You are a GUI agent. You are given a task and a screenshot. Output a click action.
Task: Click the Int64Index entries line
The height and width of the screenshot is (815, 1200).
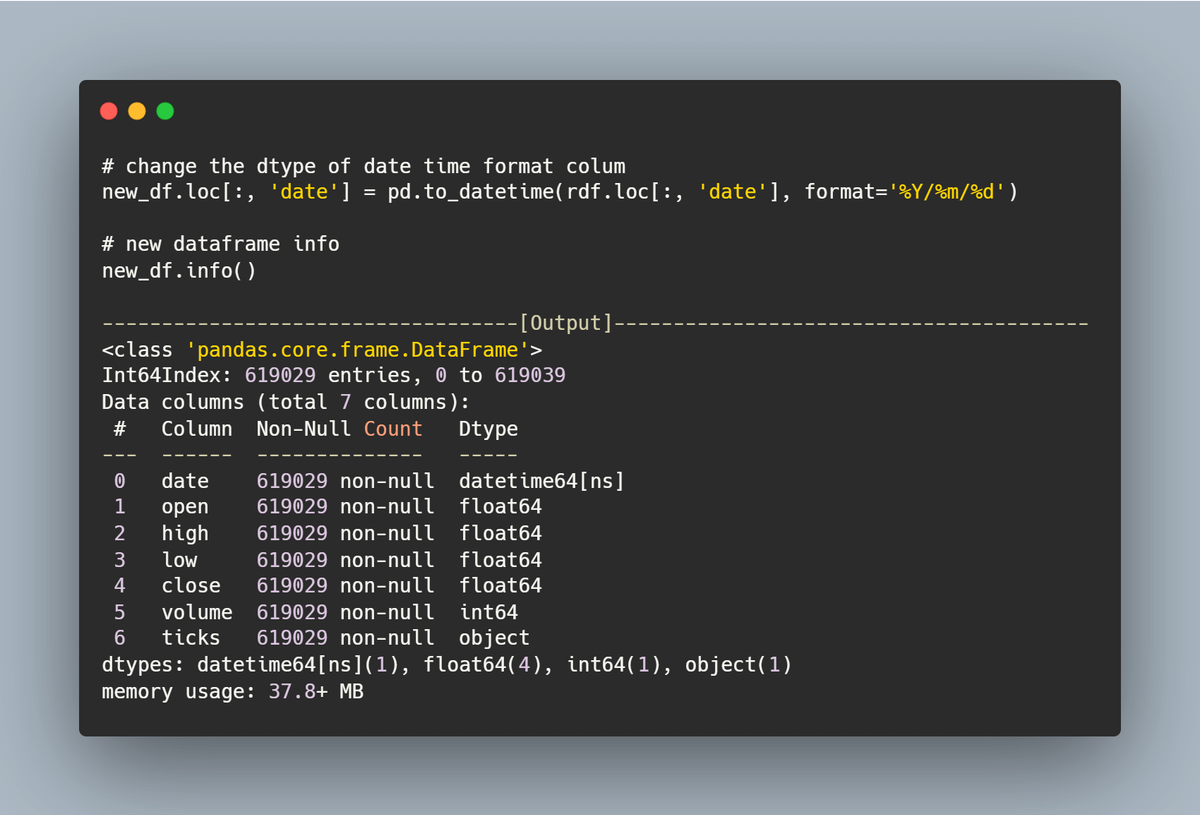click(x=333, y=376)
